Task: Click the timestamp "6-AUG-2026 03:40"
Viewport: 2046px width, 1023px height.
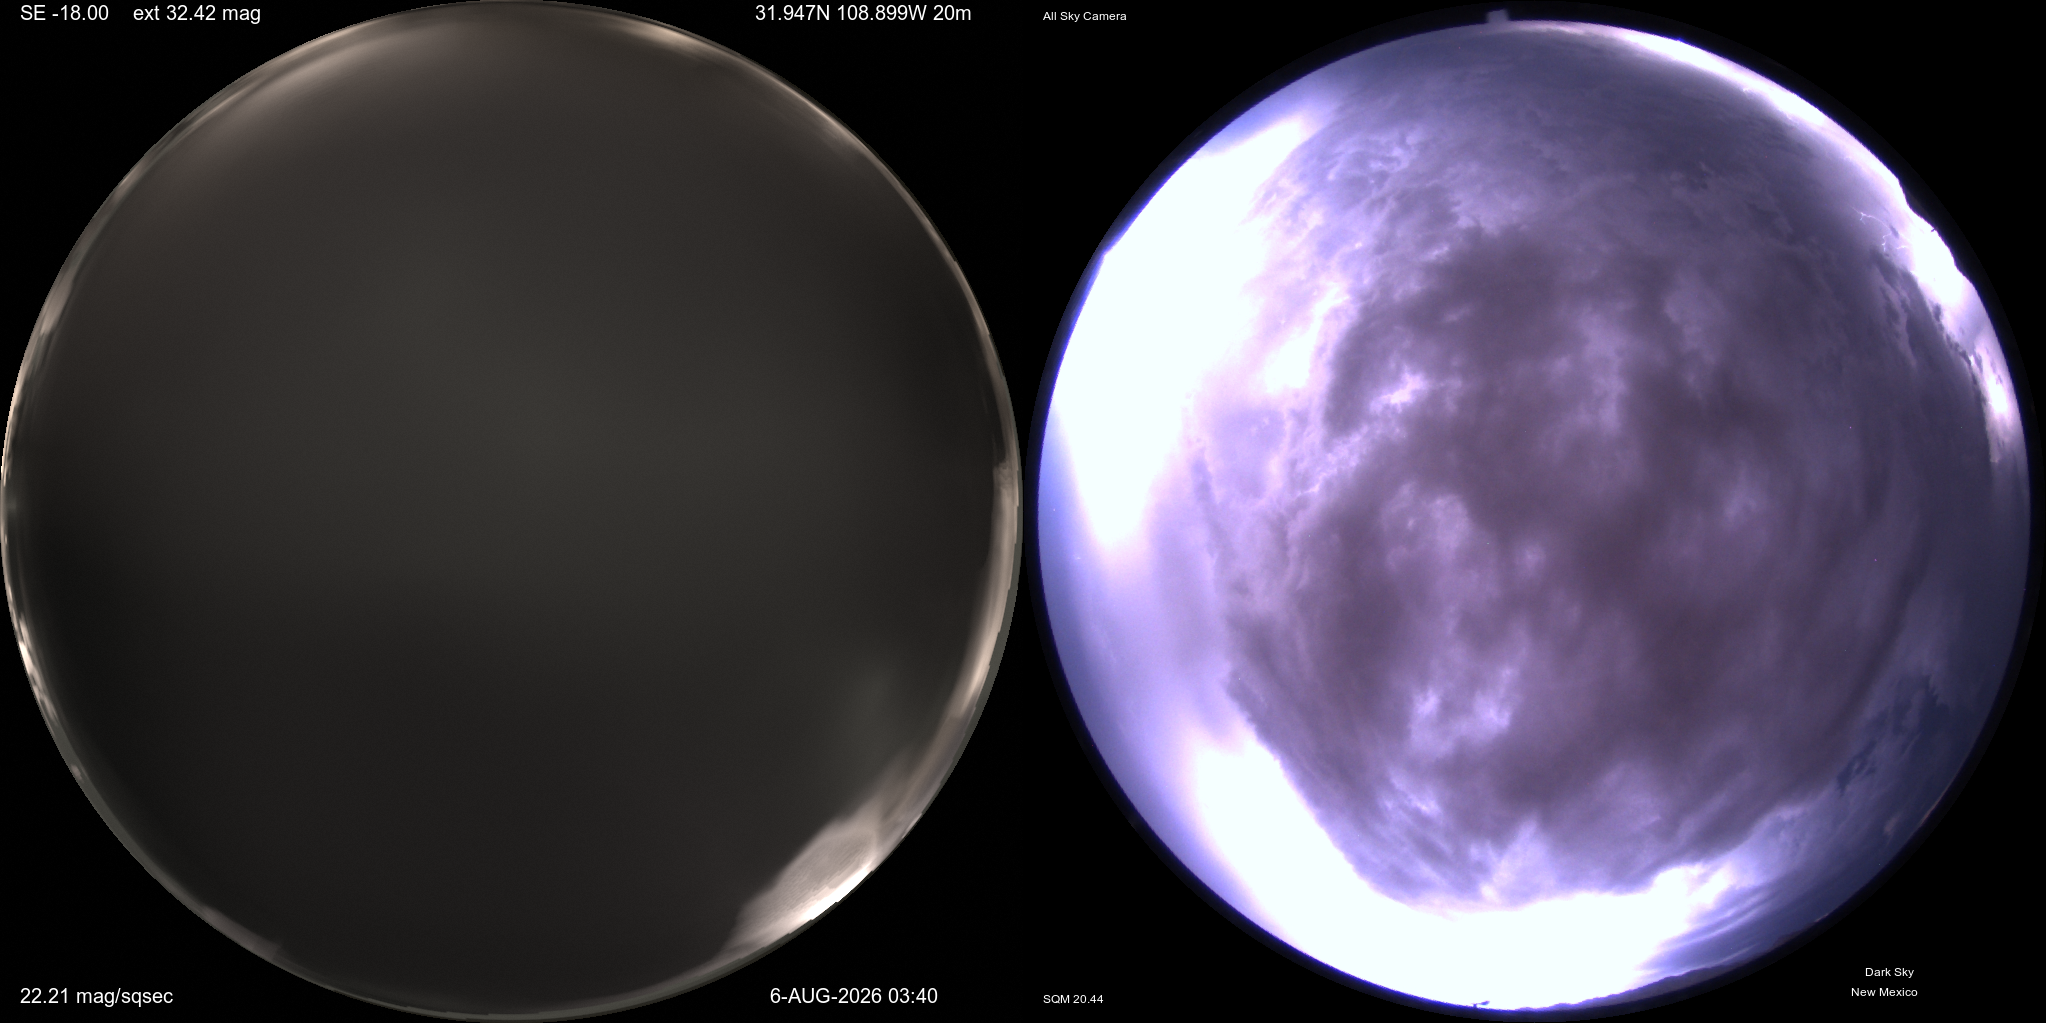Action: coord(853,996)
